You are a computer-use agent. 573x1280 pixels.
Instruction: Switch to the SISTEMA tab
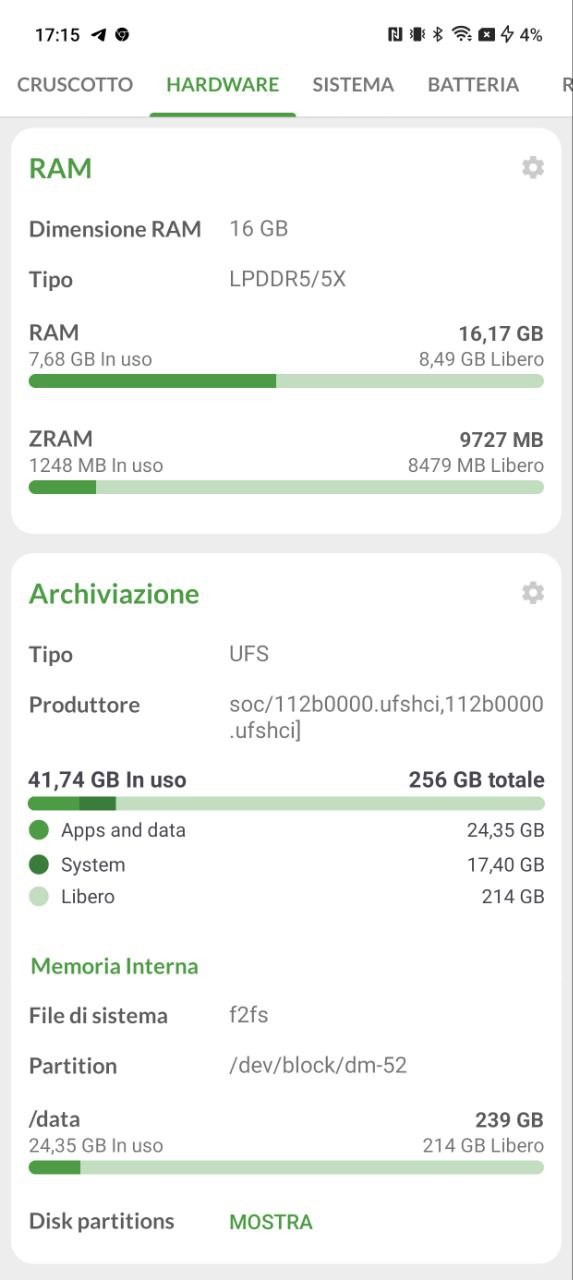[x=353, y=85]
